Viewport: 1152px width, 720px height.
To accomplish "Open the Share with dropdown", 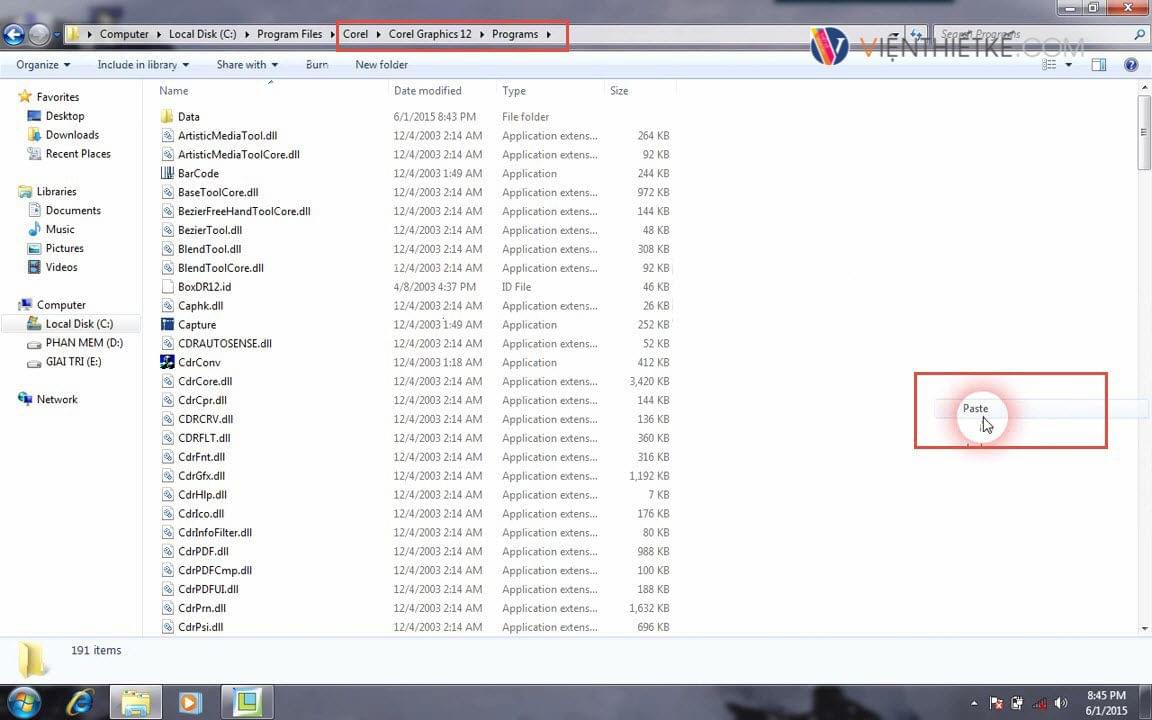I will click(x=247, y=65).
